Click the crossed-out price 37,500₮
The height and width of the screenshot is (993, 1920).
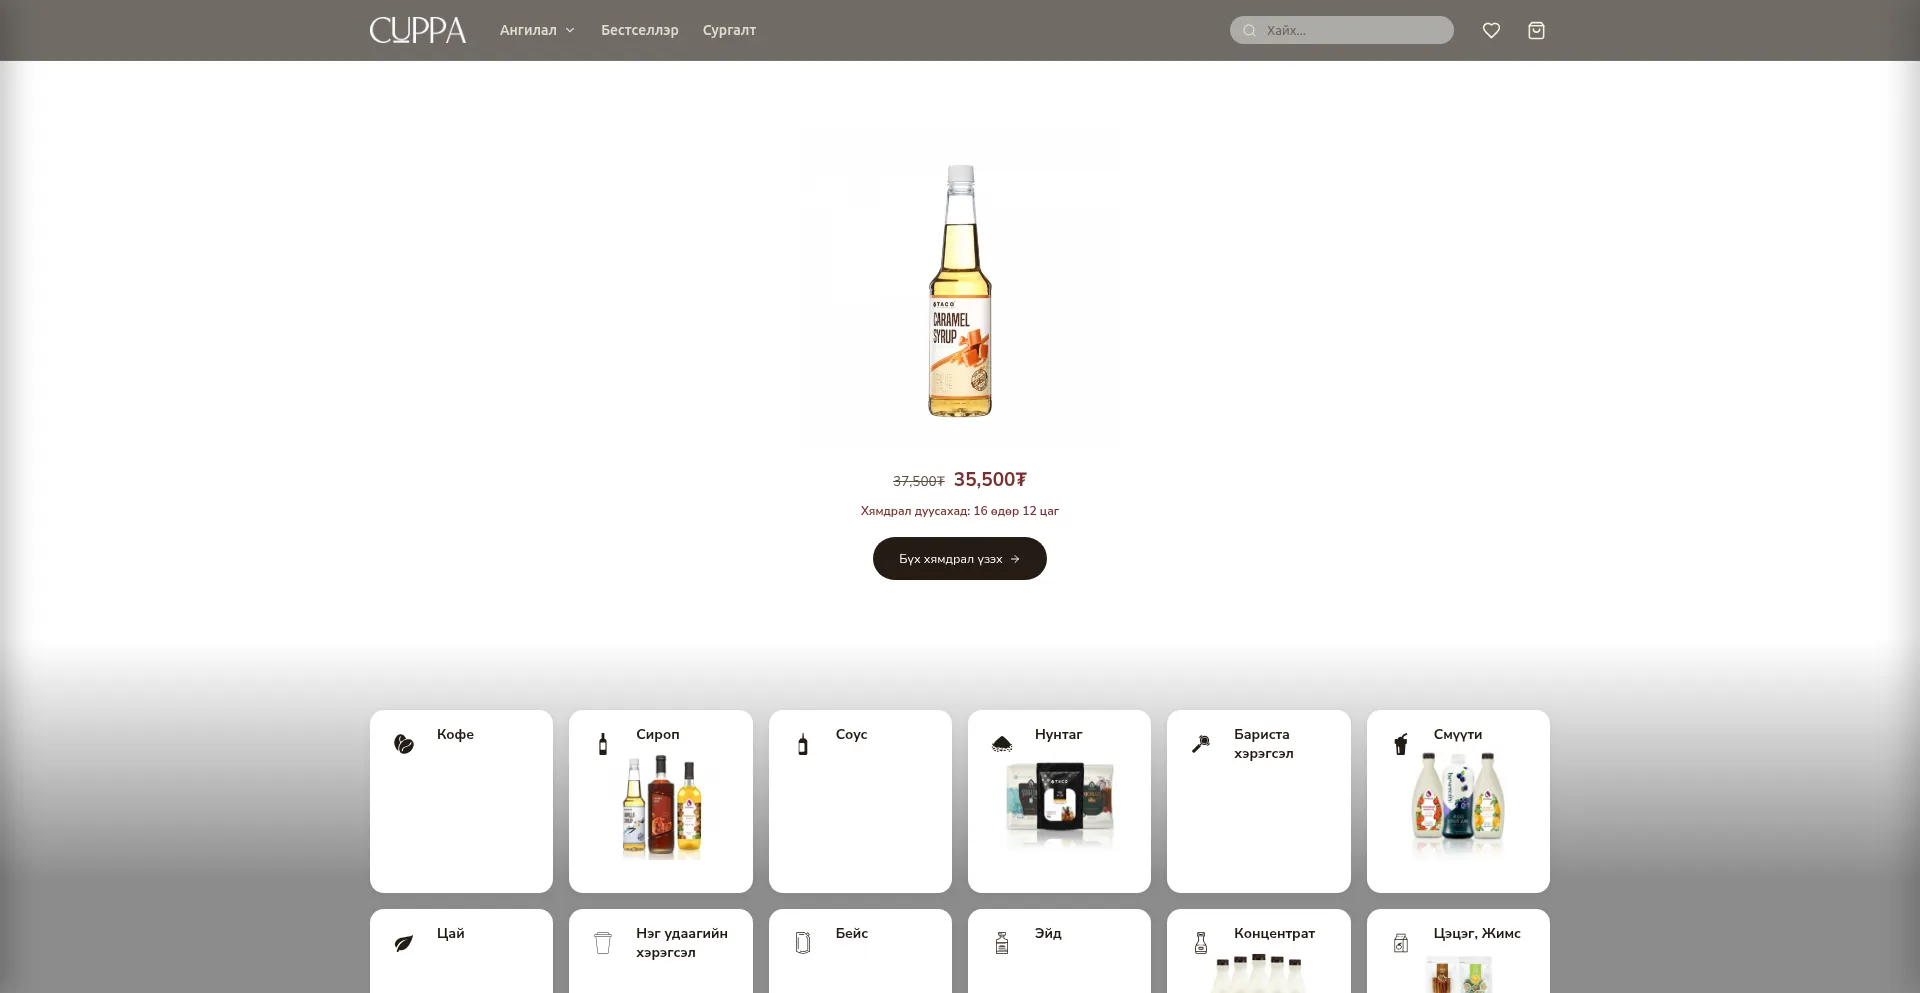click(919, 481)
